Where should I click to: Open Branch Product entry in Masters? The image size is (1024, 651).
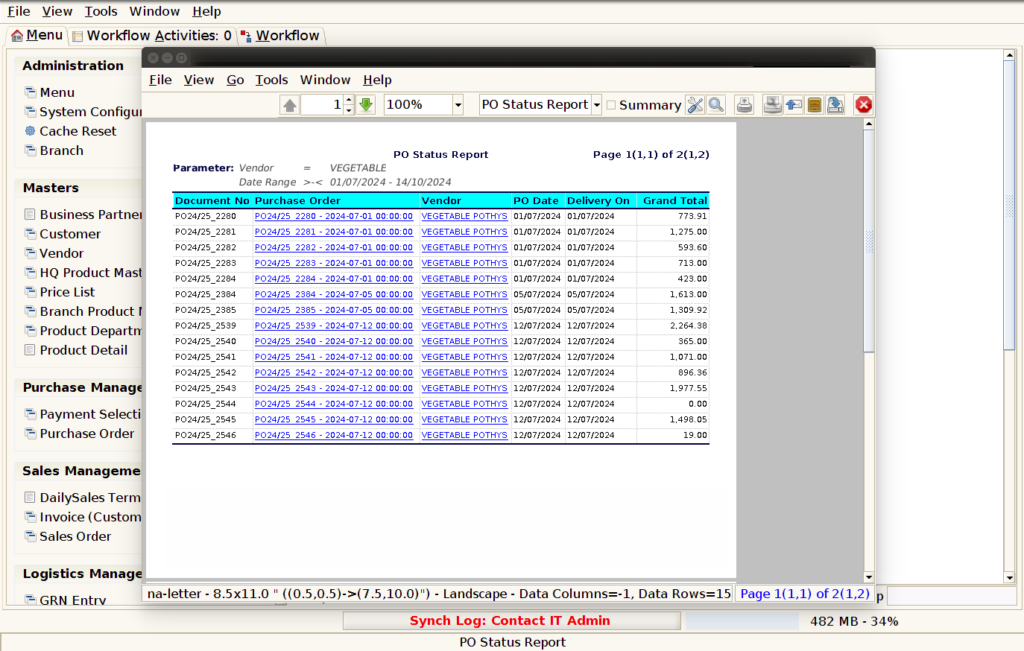pos(91,311)
